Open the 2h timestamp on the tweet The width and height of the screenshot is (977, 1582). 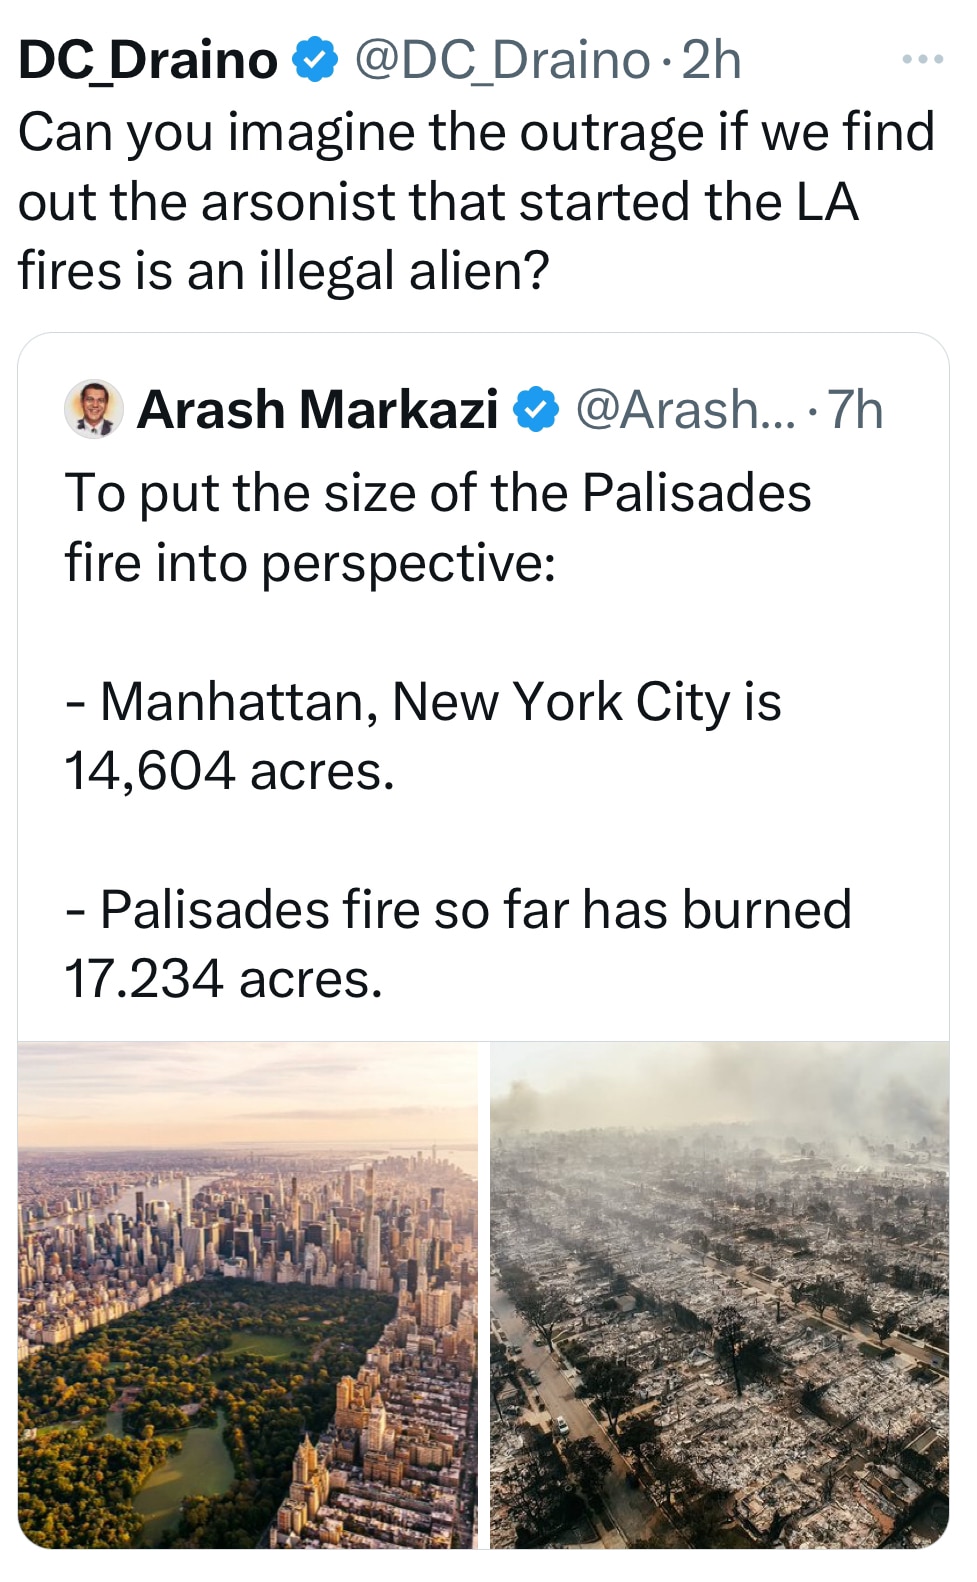tap(711, 60)
